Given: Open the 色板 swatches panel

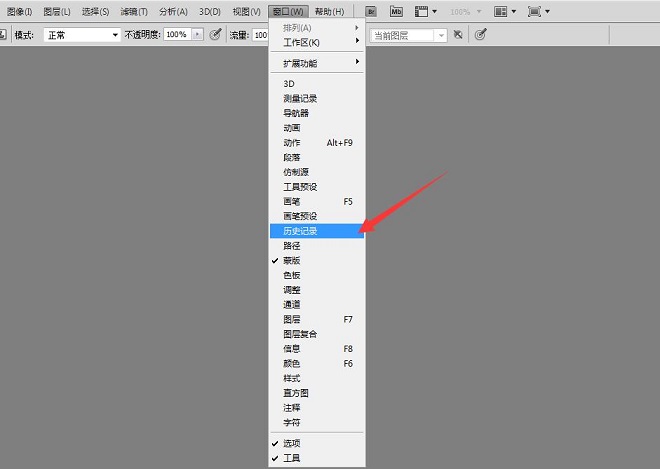Looking at the screenshot, I should [x=291, y=275].
